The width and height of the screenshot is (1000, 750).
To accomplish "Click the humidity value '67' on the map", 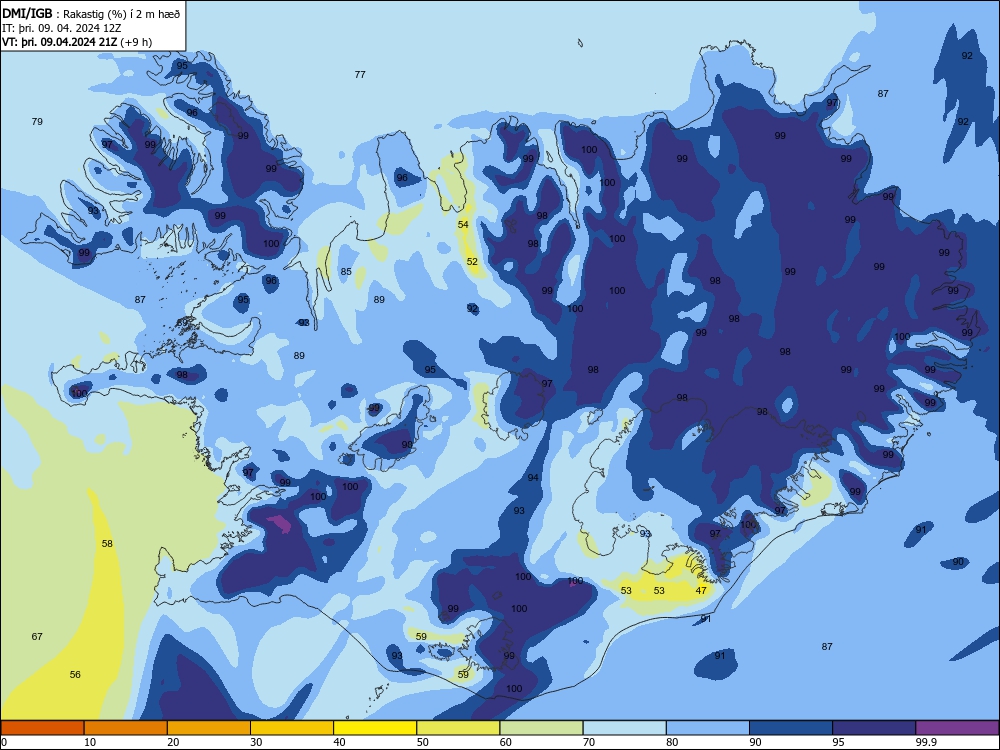I will click(x=37, y=636).
